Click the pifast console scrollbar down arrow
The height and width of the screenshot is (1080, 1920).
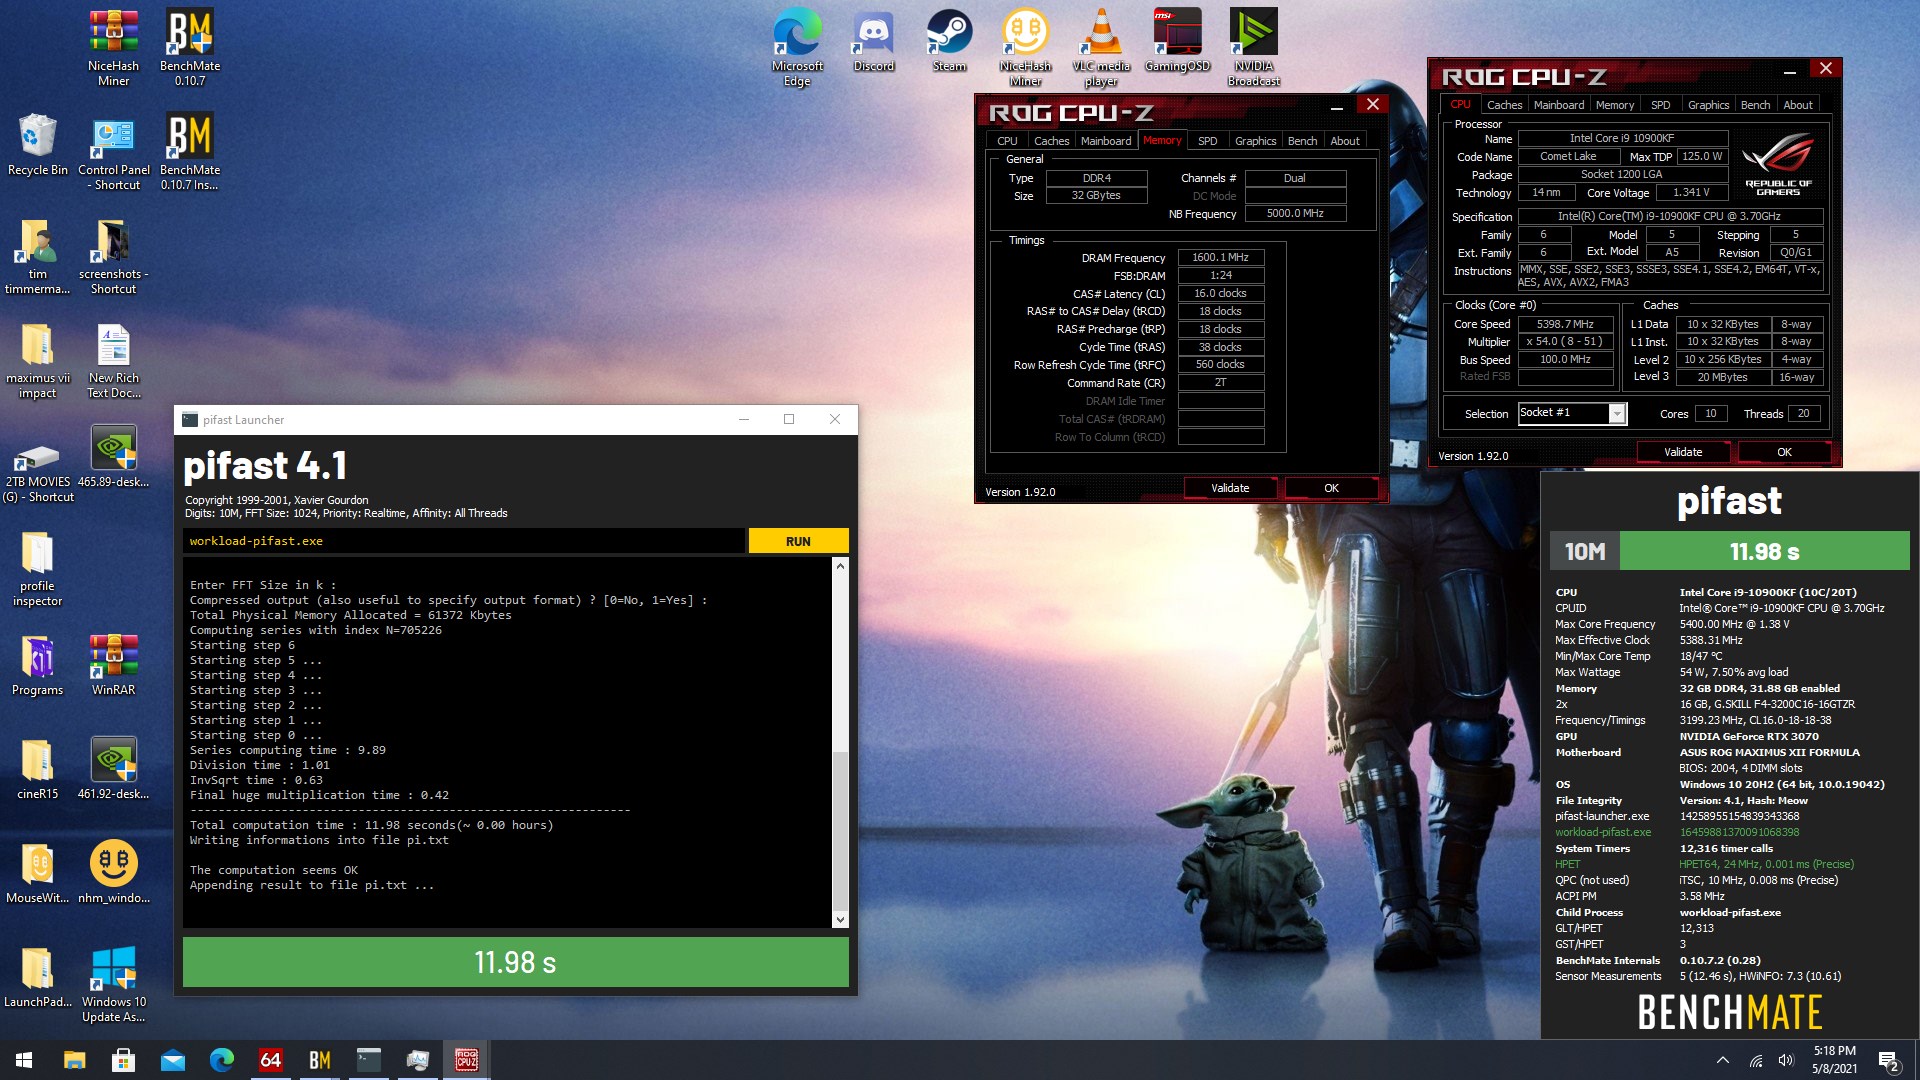point(840,920)
